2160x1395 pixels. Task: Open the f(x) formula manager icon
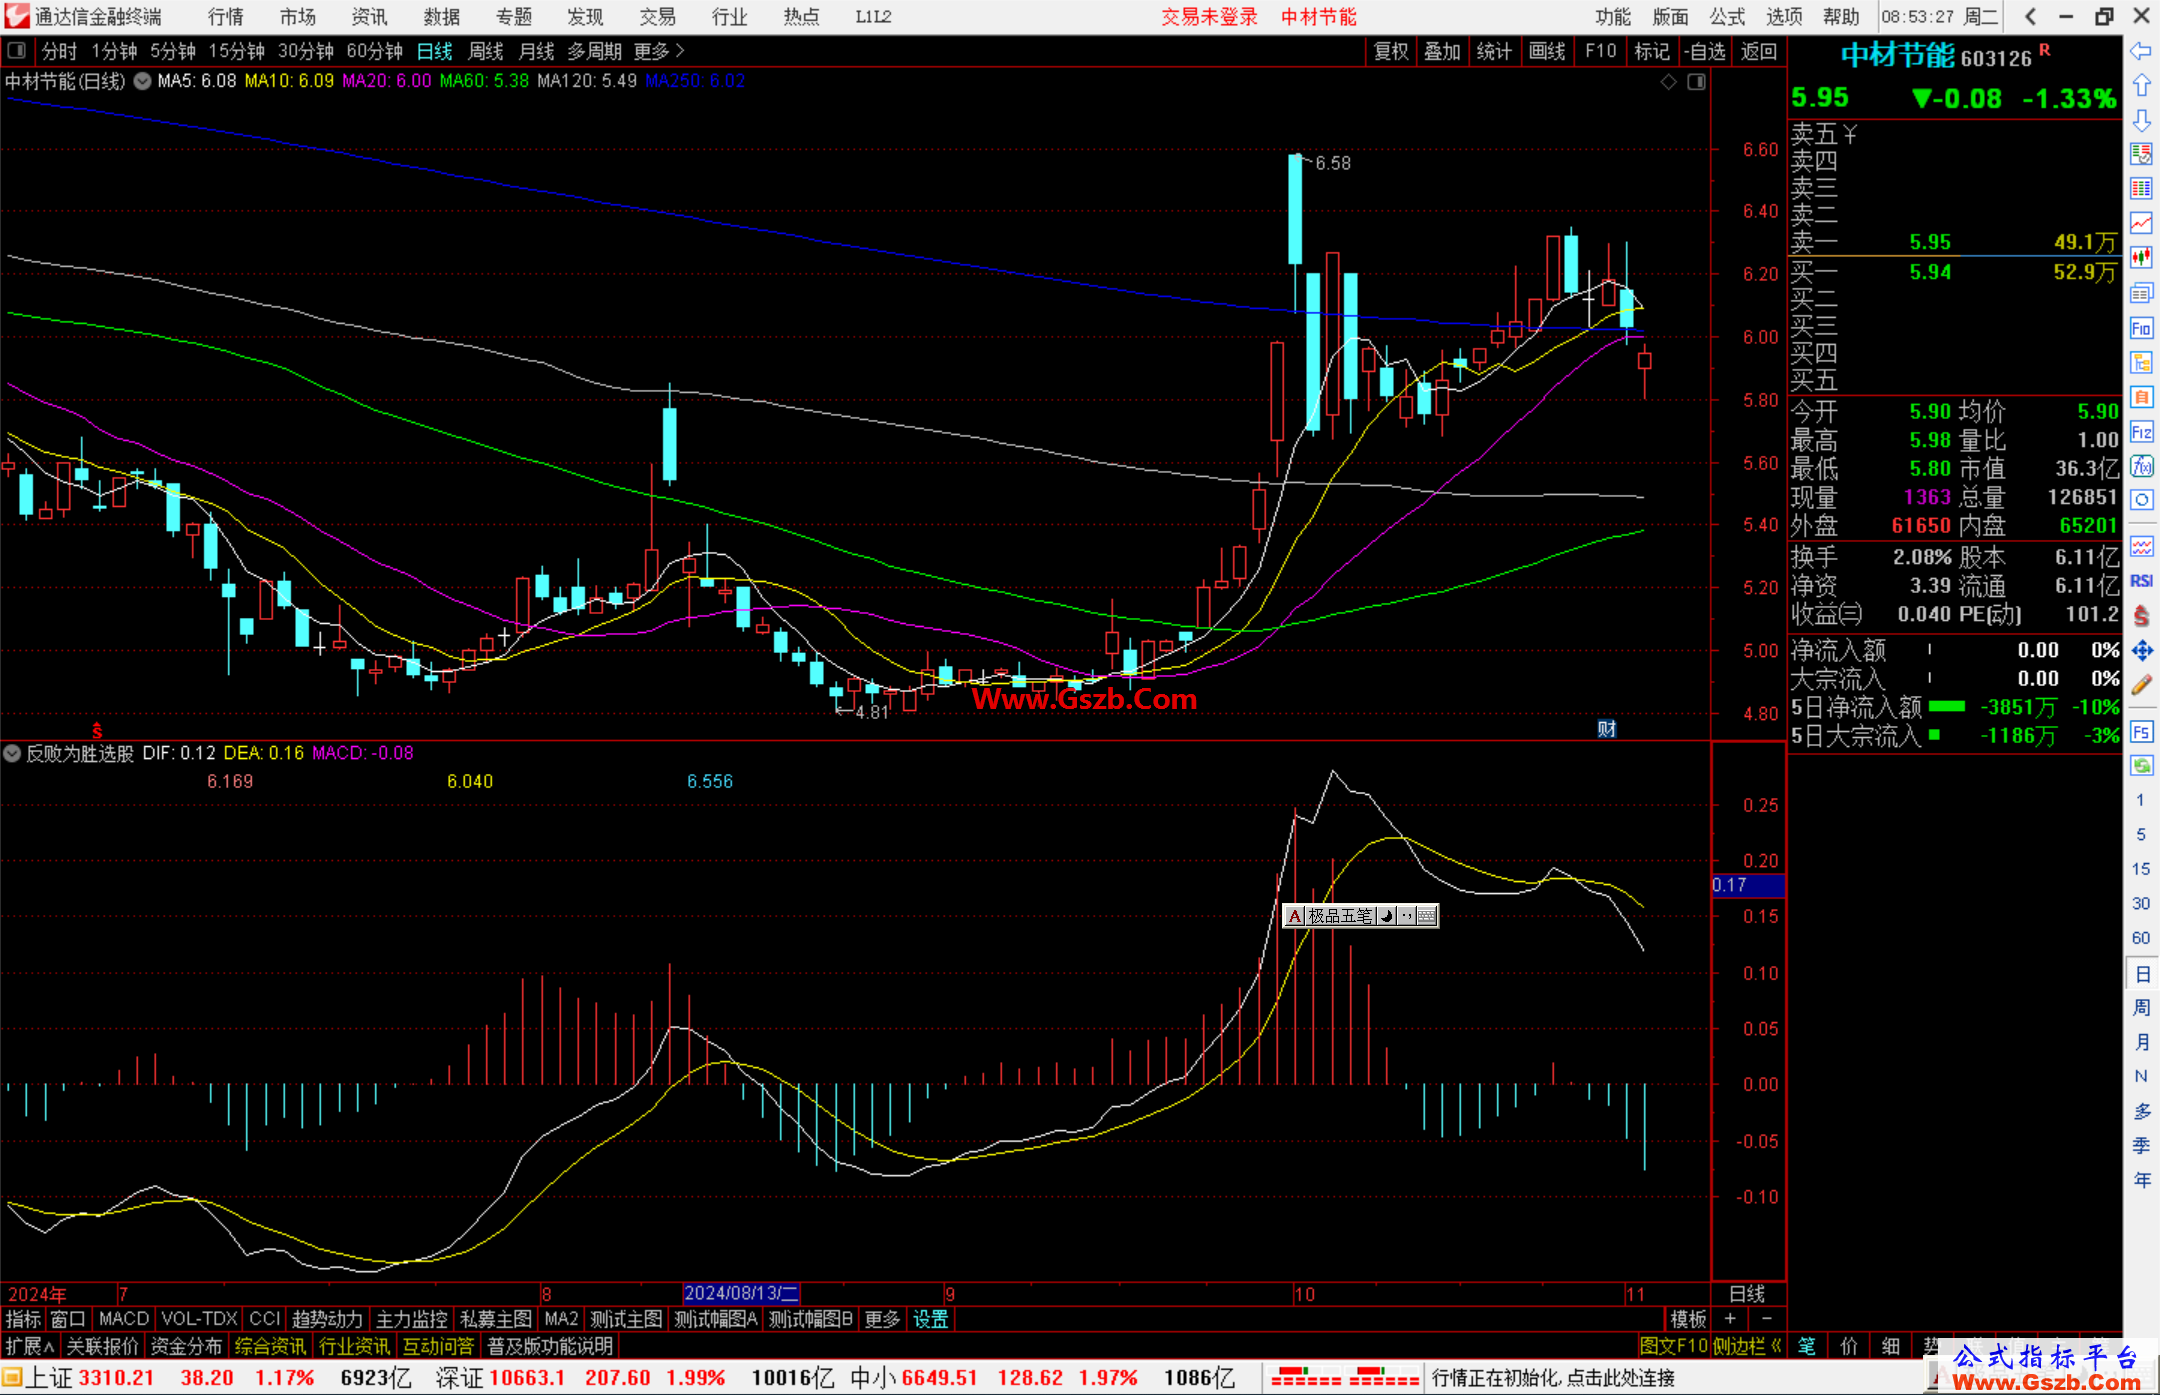click(2141, 466)
